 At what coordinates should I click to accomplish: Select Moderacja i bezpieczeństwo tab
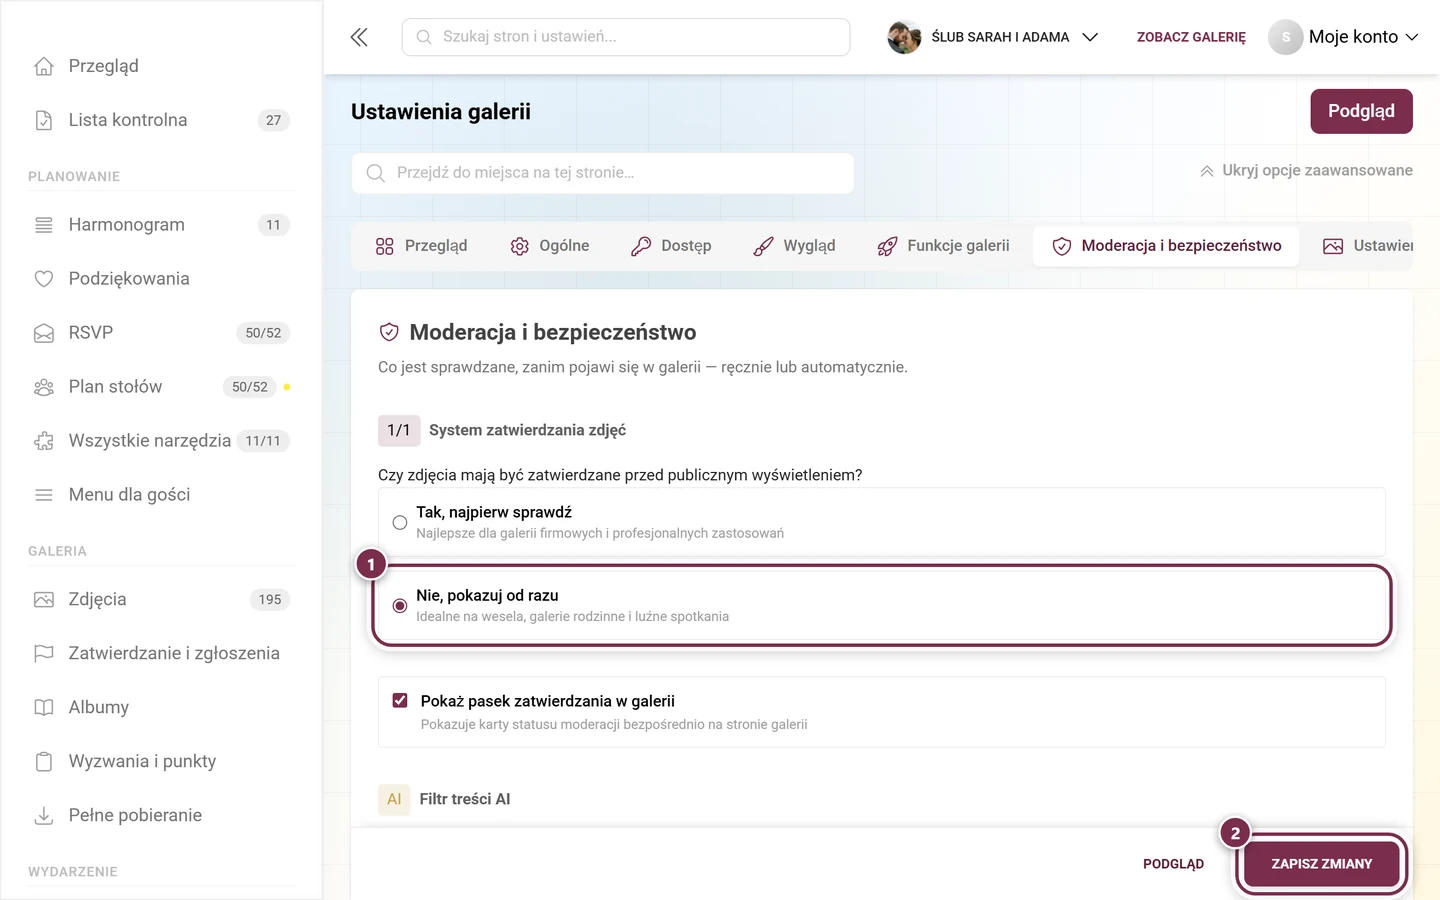[1166, 246]
